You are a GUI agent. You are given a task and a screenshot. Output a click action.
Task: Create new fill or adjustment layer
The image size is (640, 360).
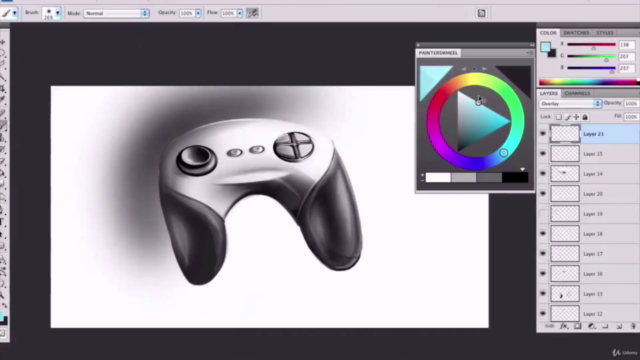point(591,326)
